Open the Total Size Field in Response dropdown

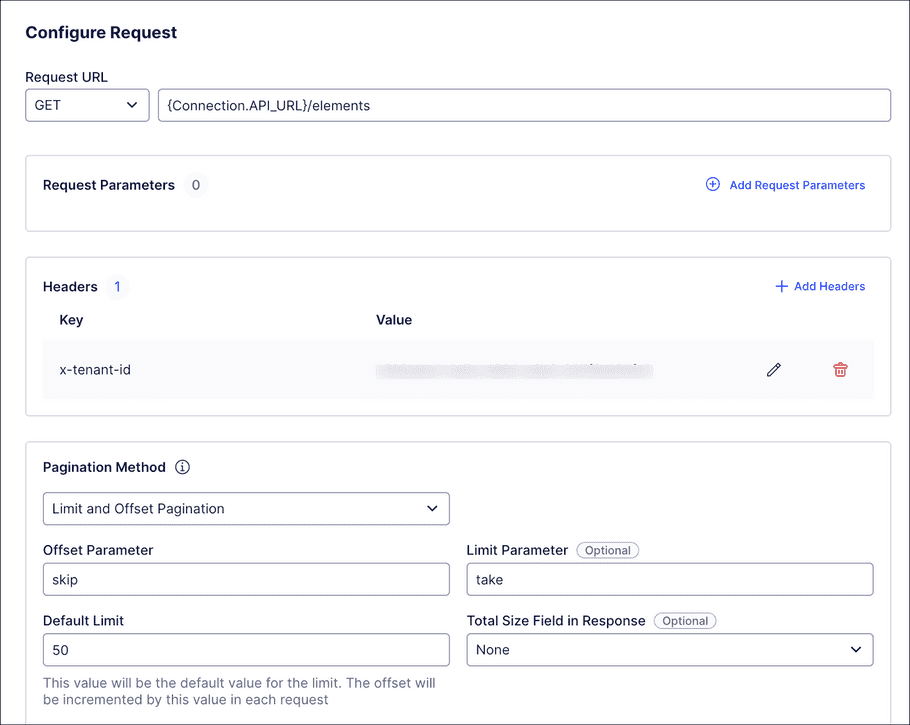(669, 650)
